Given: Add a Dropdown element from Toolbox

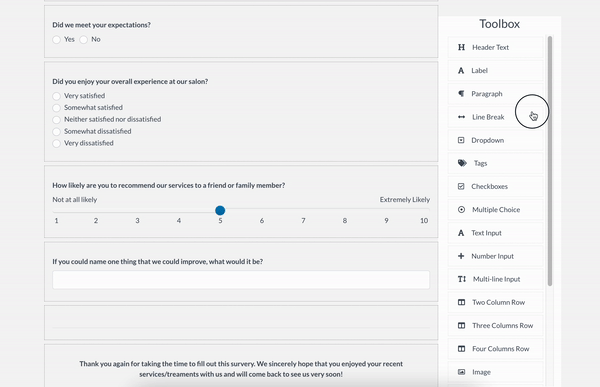Looking at the screenshot, I should [496, 140].
